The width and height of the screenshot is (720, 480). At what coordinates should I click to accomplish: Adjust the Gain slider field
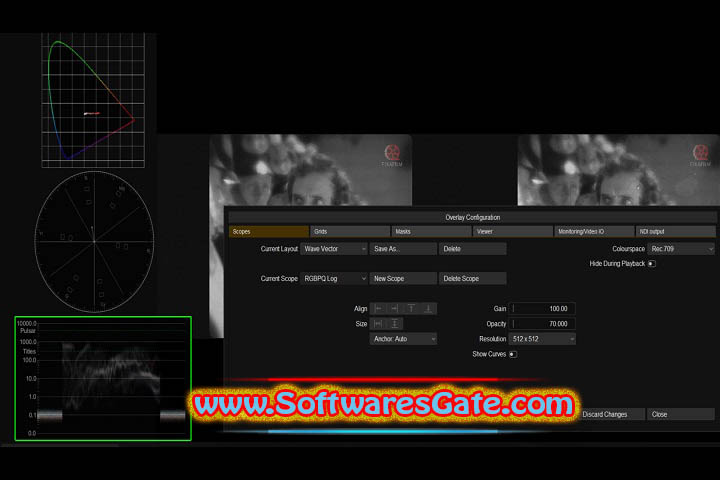pos(542,309)
